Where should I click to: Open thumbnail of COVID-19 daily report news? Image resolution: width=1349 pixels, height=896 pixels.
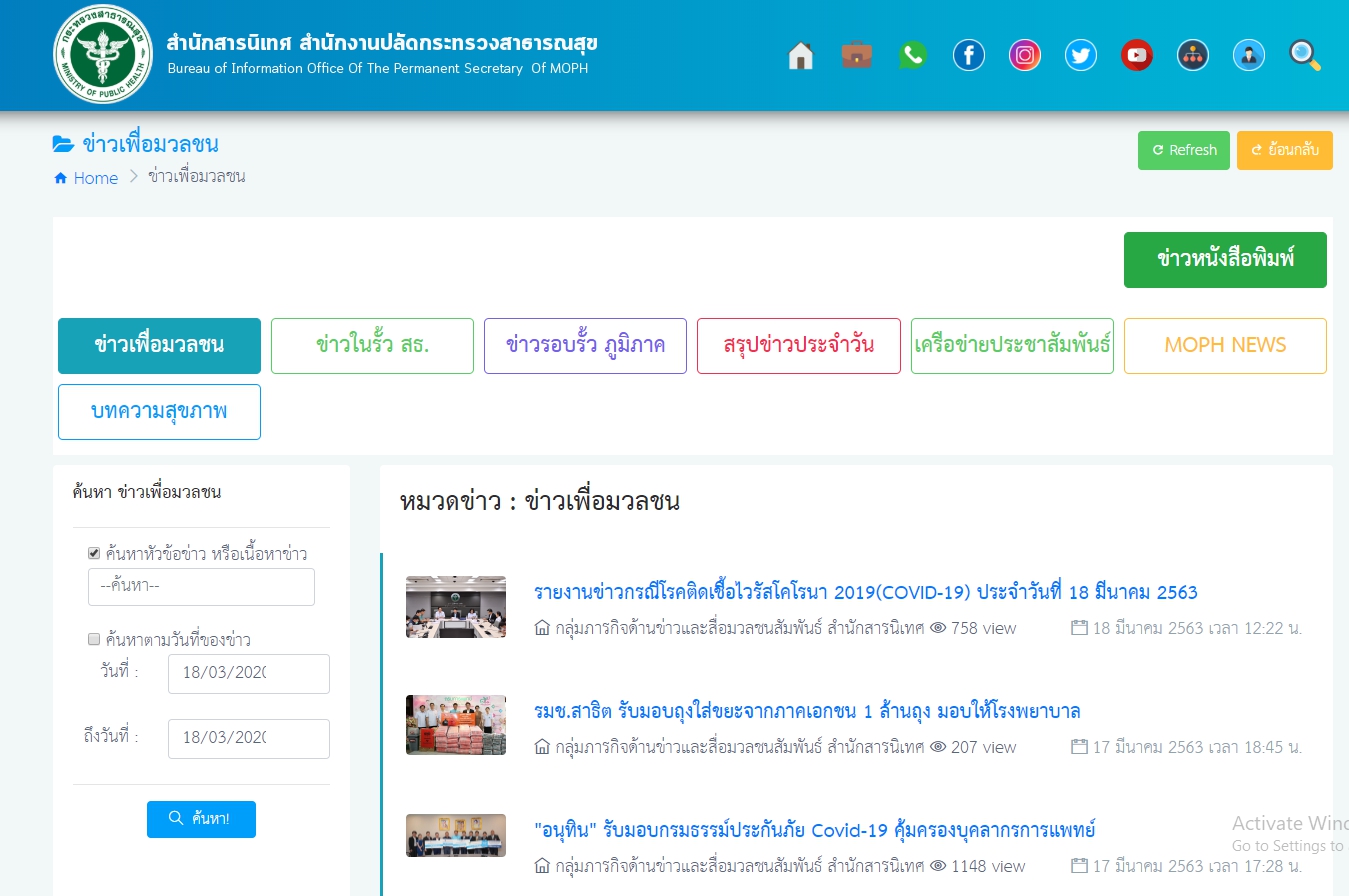(x=456, y=607)
